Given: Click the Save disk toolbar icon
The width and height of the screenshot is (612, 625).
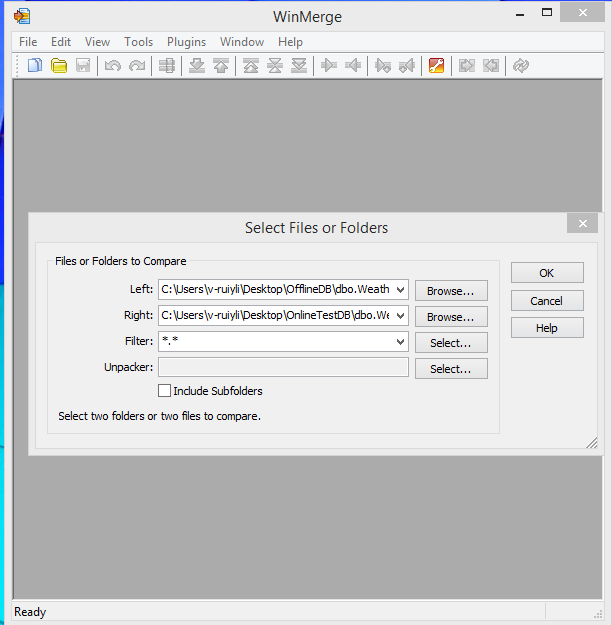Looking at the screenshot, I should tap(83, 66).
